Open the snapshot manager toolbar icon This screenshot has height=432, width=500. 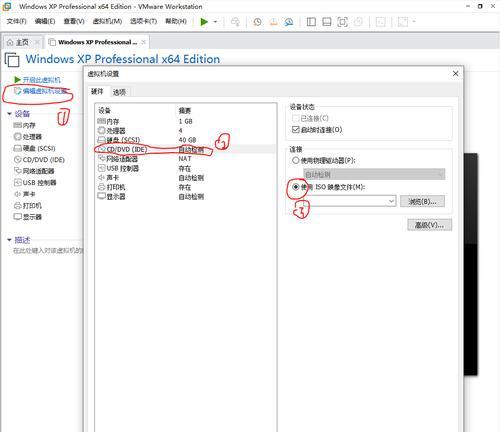[289, 22]
